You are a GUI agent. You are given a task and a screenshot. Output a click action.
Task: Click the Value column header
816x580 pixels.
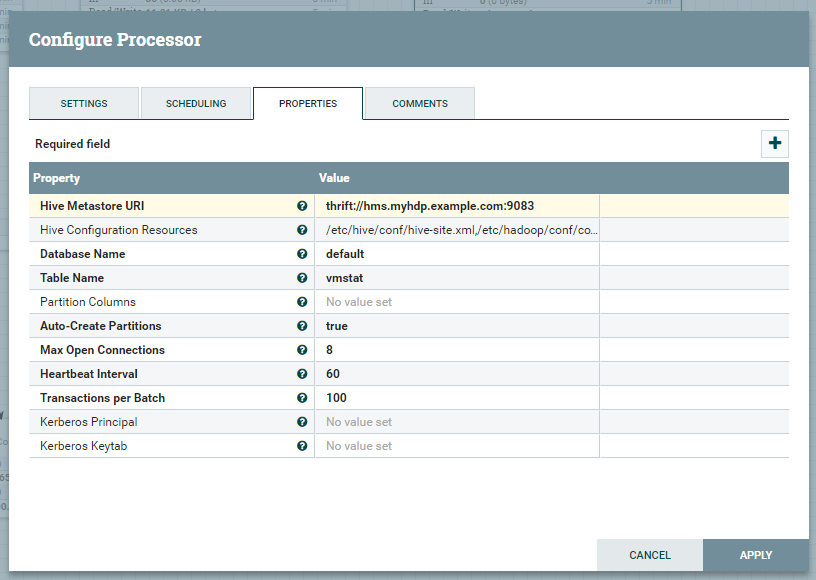[x=334, y=178]
